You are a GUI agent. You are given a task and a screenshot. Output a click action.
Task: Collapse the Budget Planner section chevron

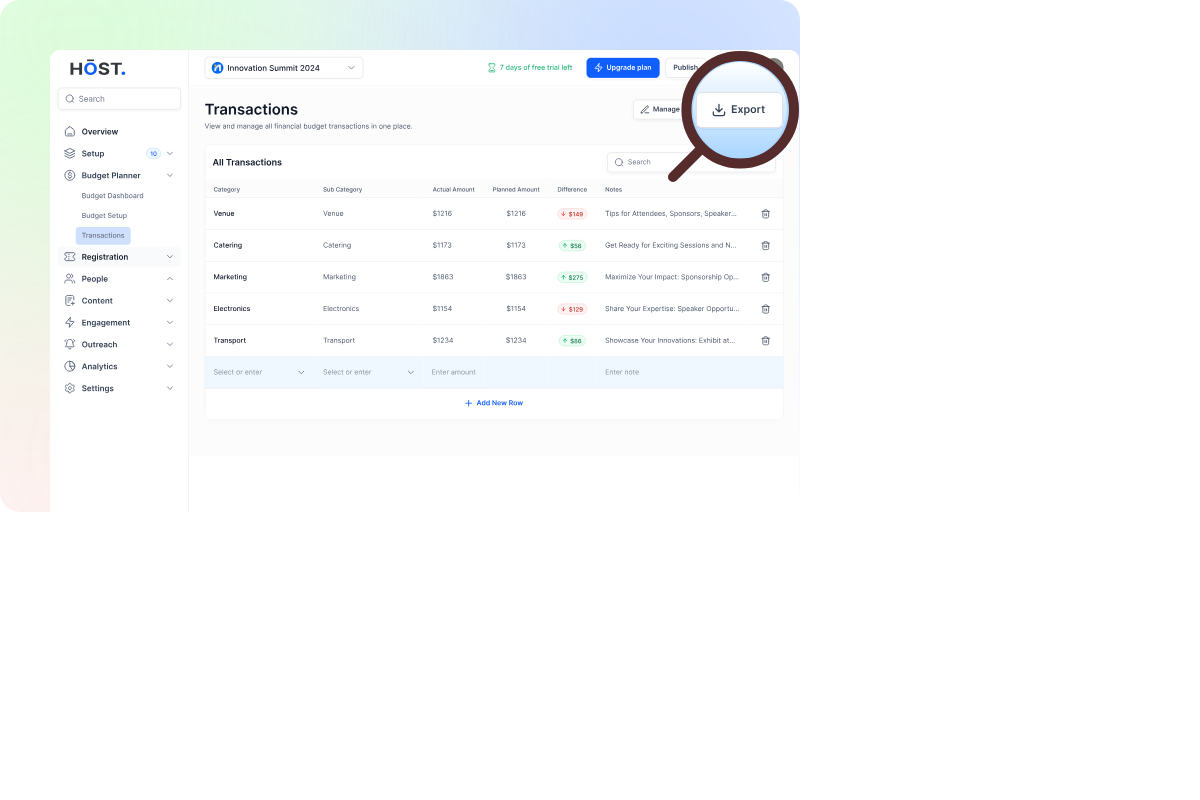tap(170, 176)
